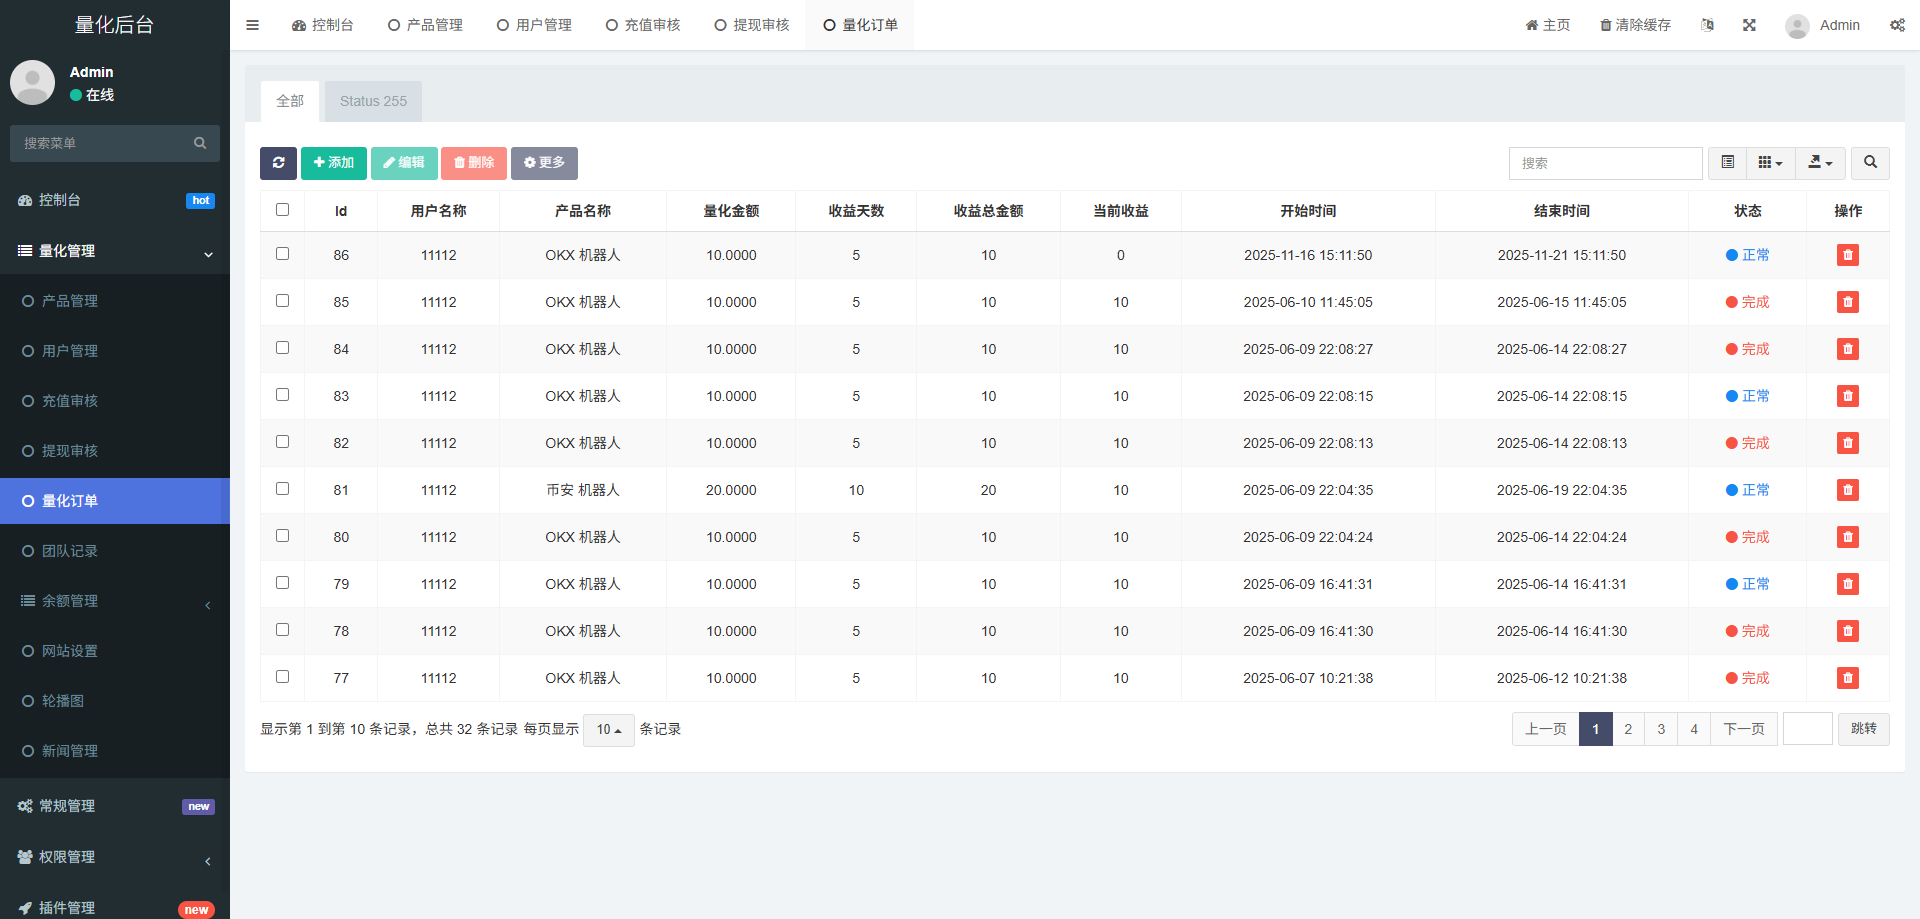Delete order 81 using trash icon
Viewport: 1920px width, 919px height.
pyautogui.click(x=1847, y=490)
